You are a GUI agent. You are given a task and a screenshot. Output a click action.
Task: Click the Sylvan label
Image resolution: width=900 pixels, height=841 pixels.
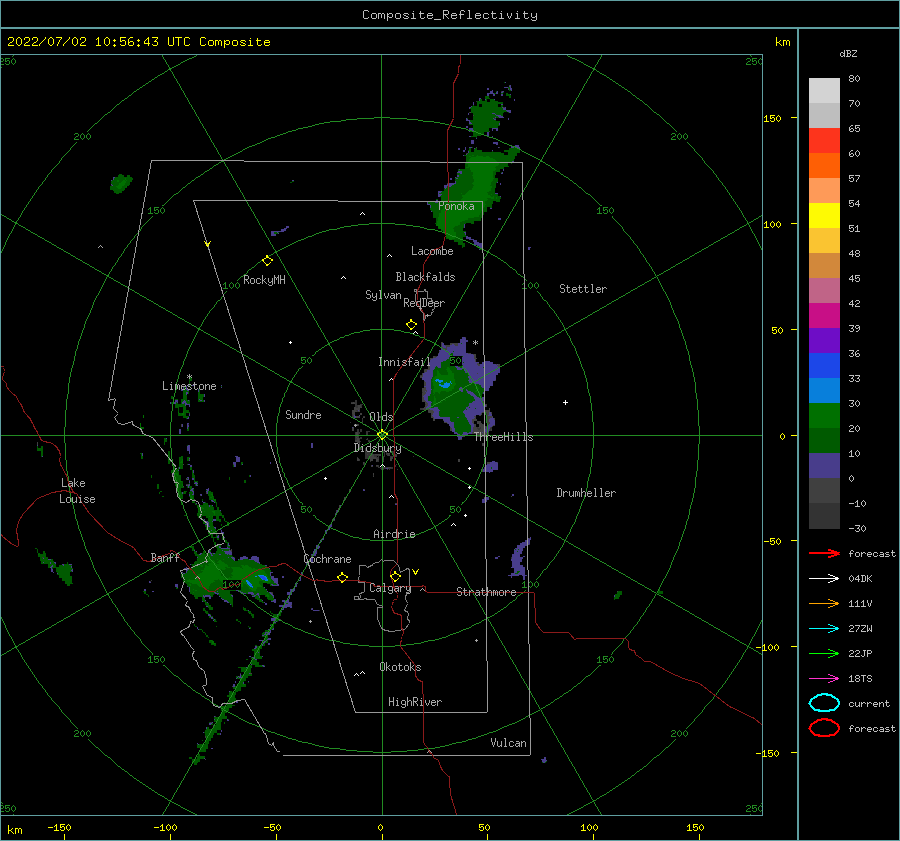383,295
